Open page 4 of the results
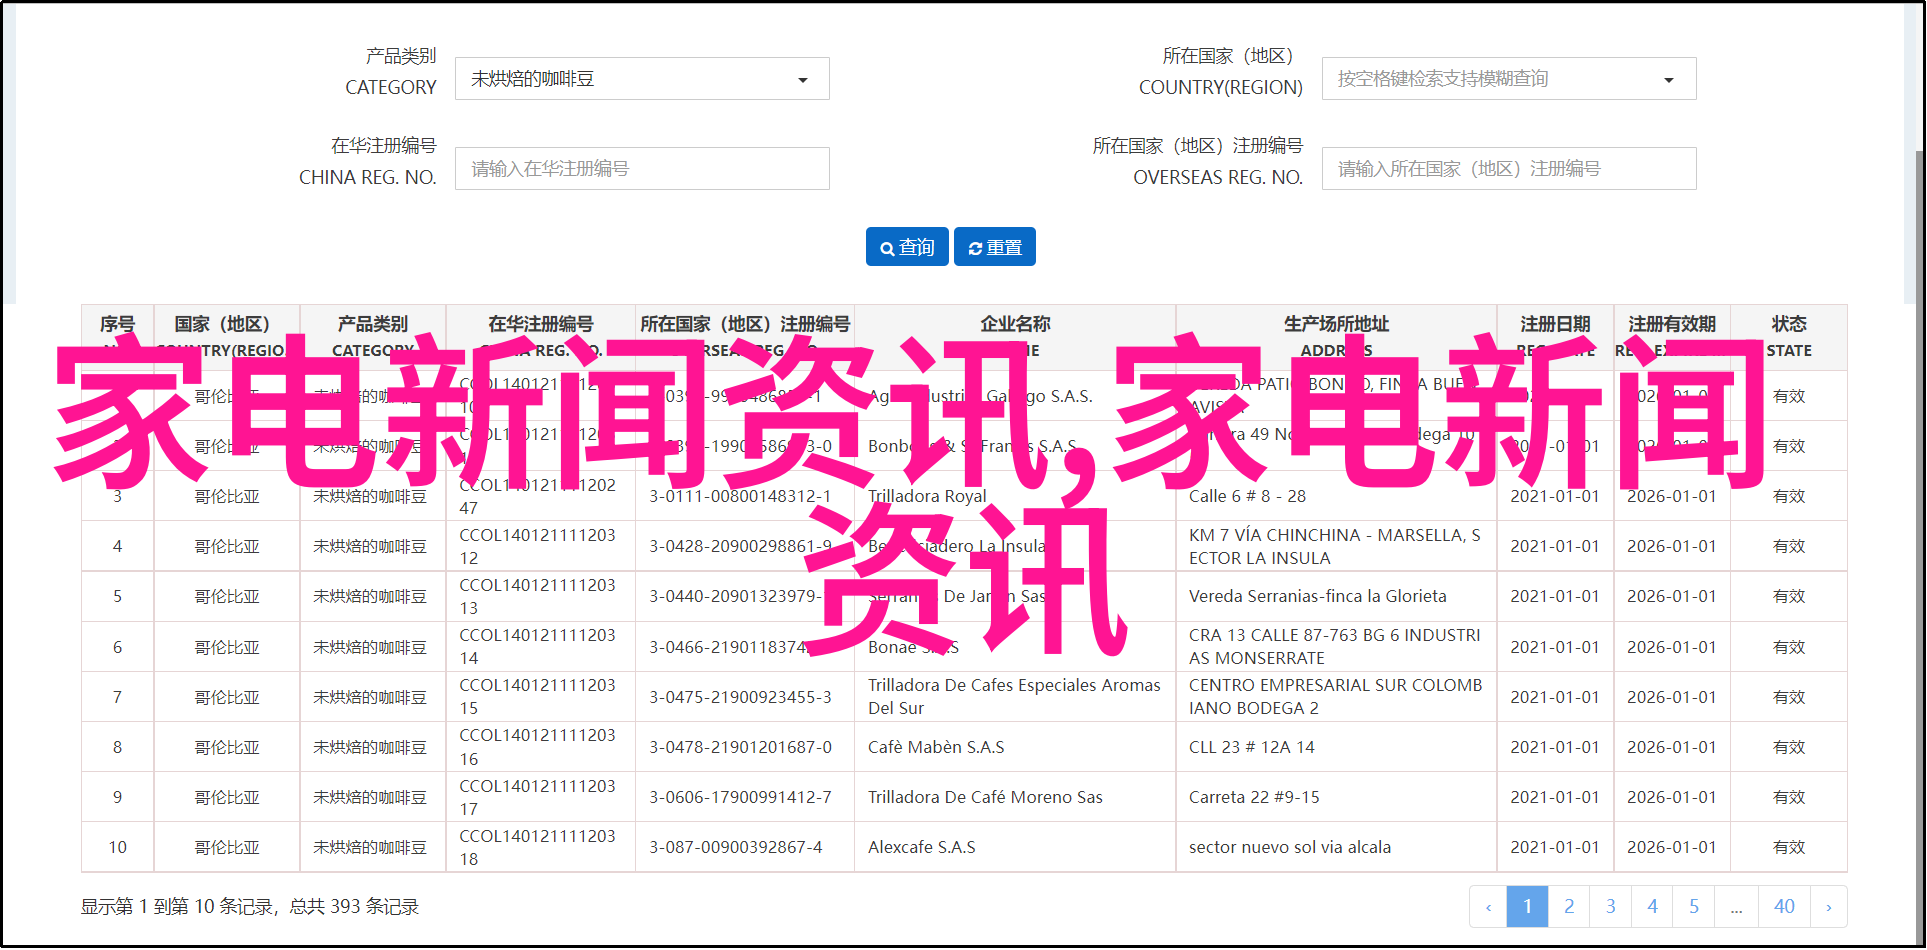 click(x=1652, y=907)
